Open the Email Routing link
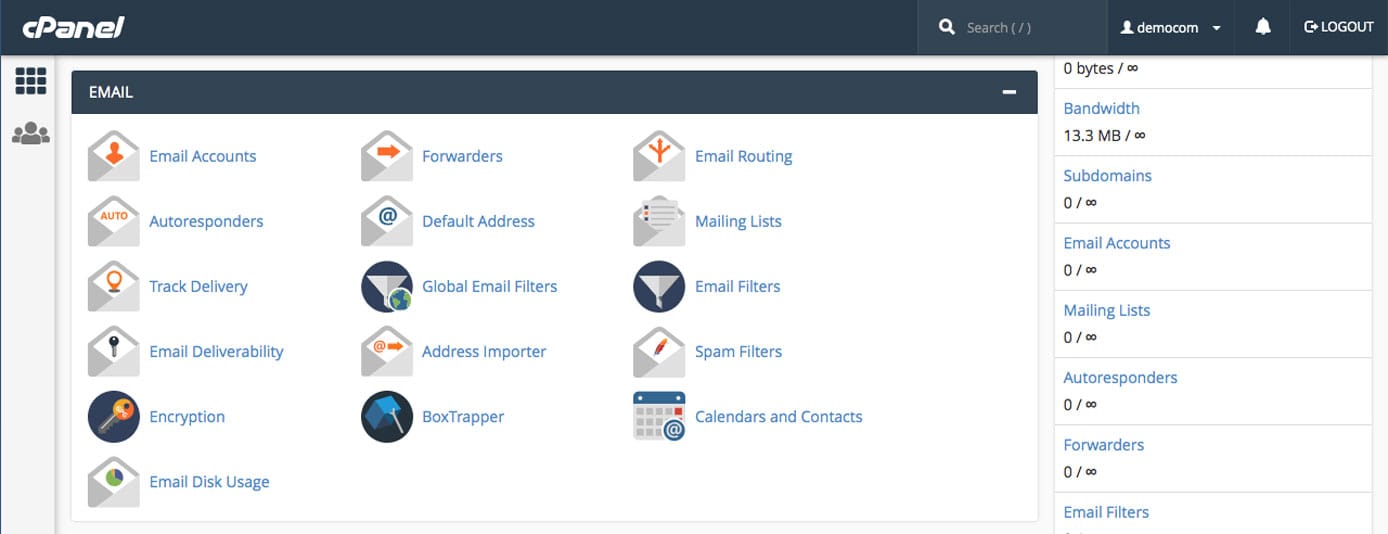 point(743,156)
